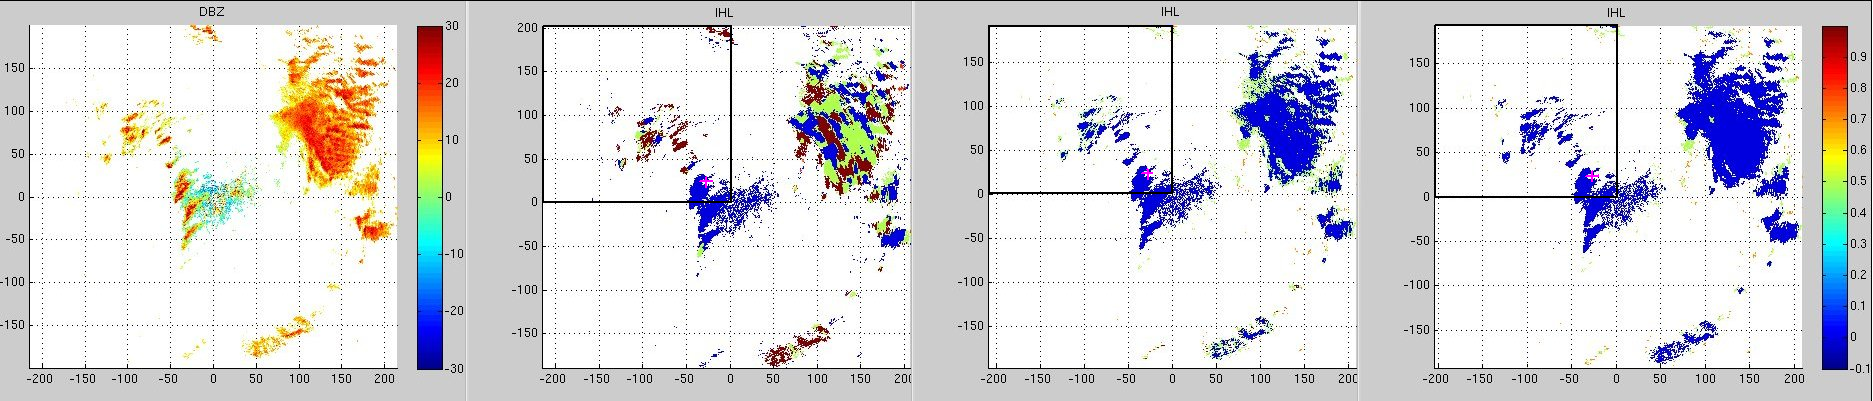Click the magenta cross marker in the rightmost panel

pyautogui.click(x=1593, y=175)
